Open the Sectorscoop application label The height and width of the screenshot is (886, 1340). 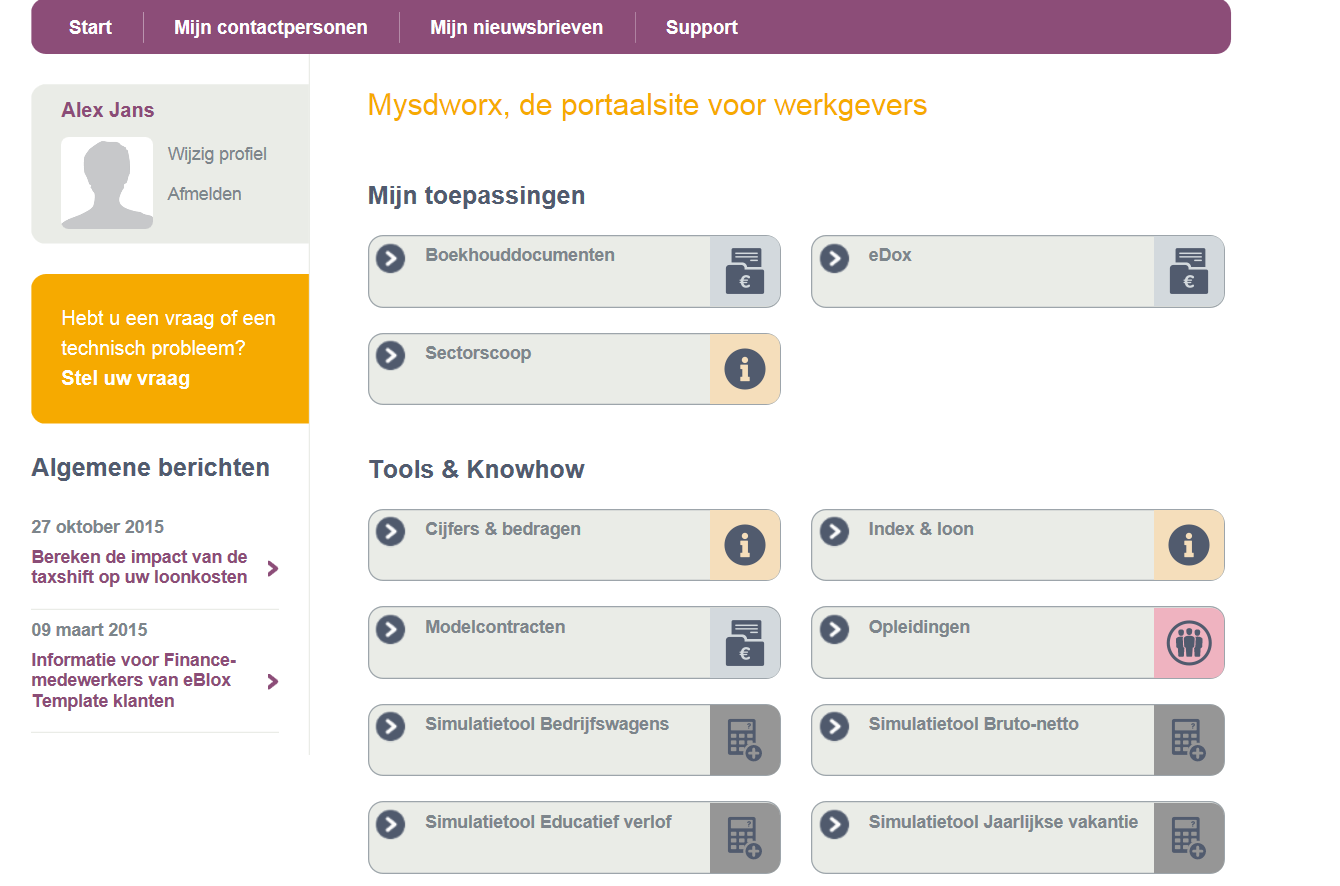[x=478, y=353]
